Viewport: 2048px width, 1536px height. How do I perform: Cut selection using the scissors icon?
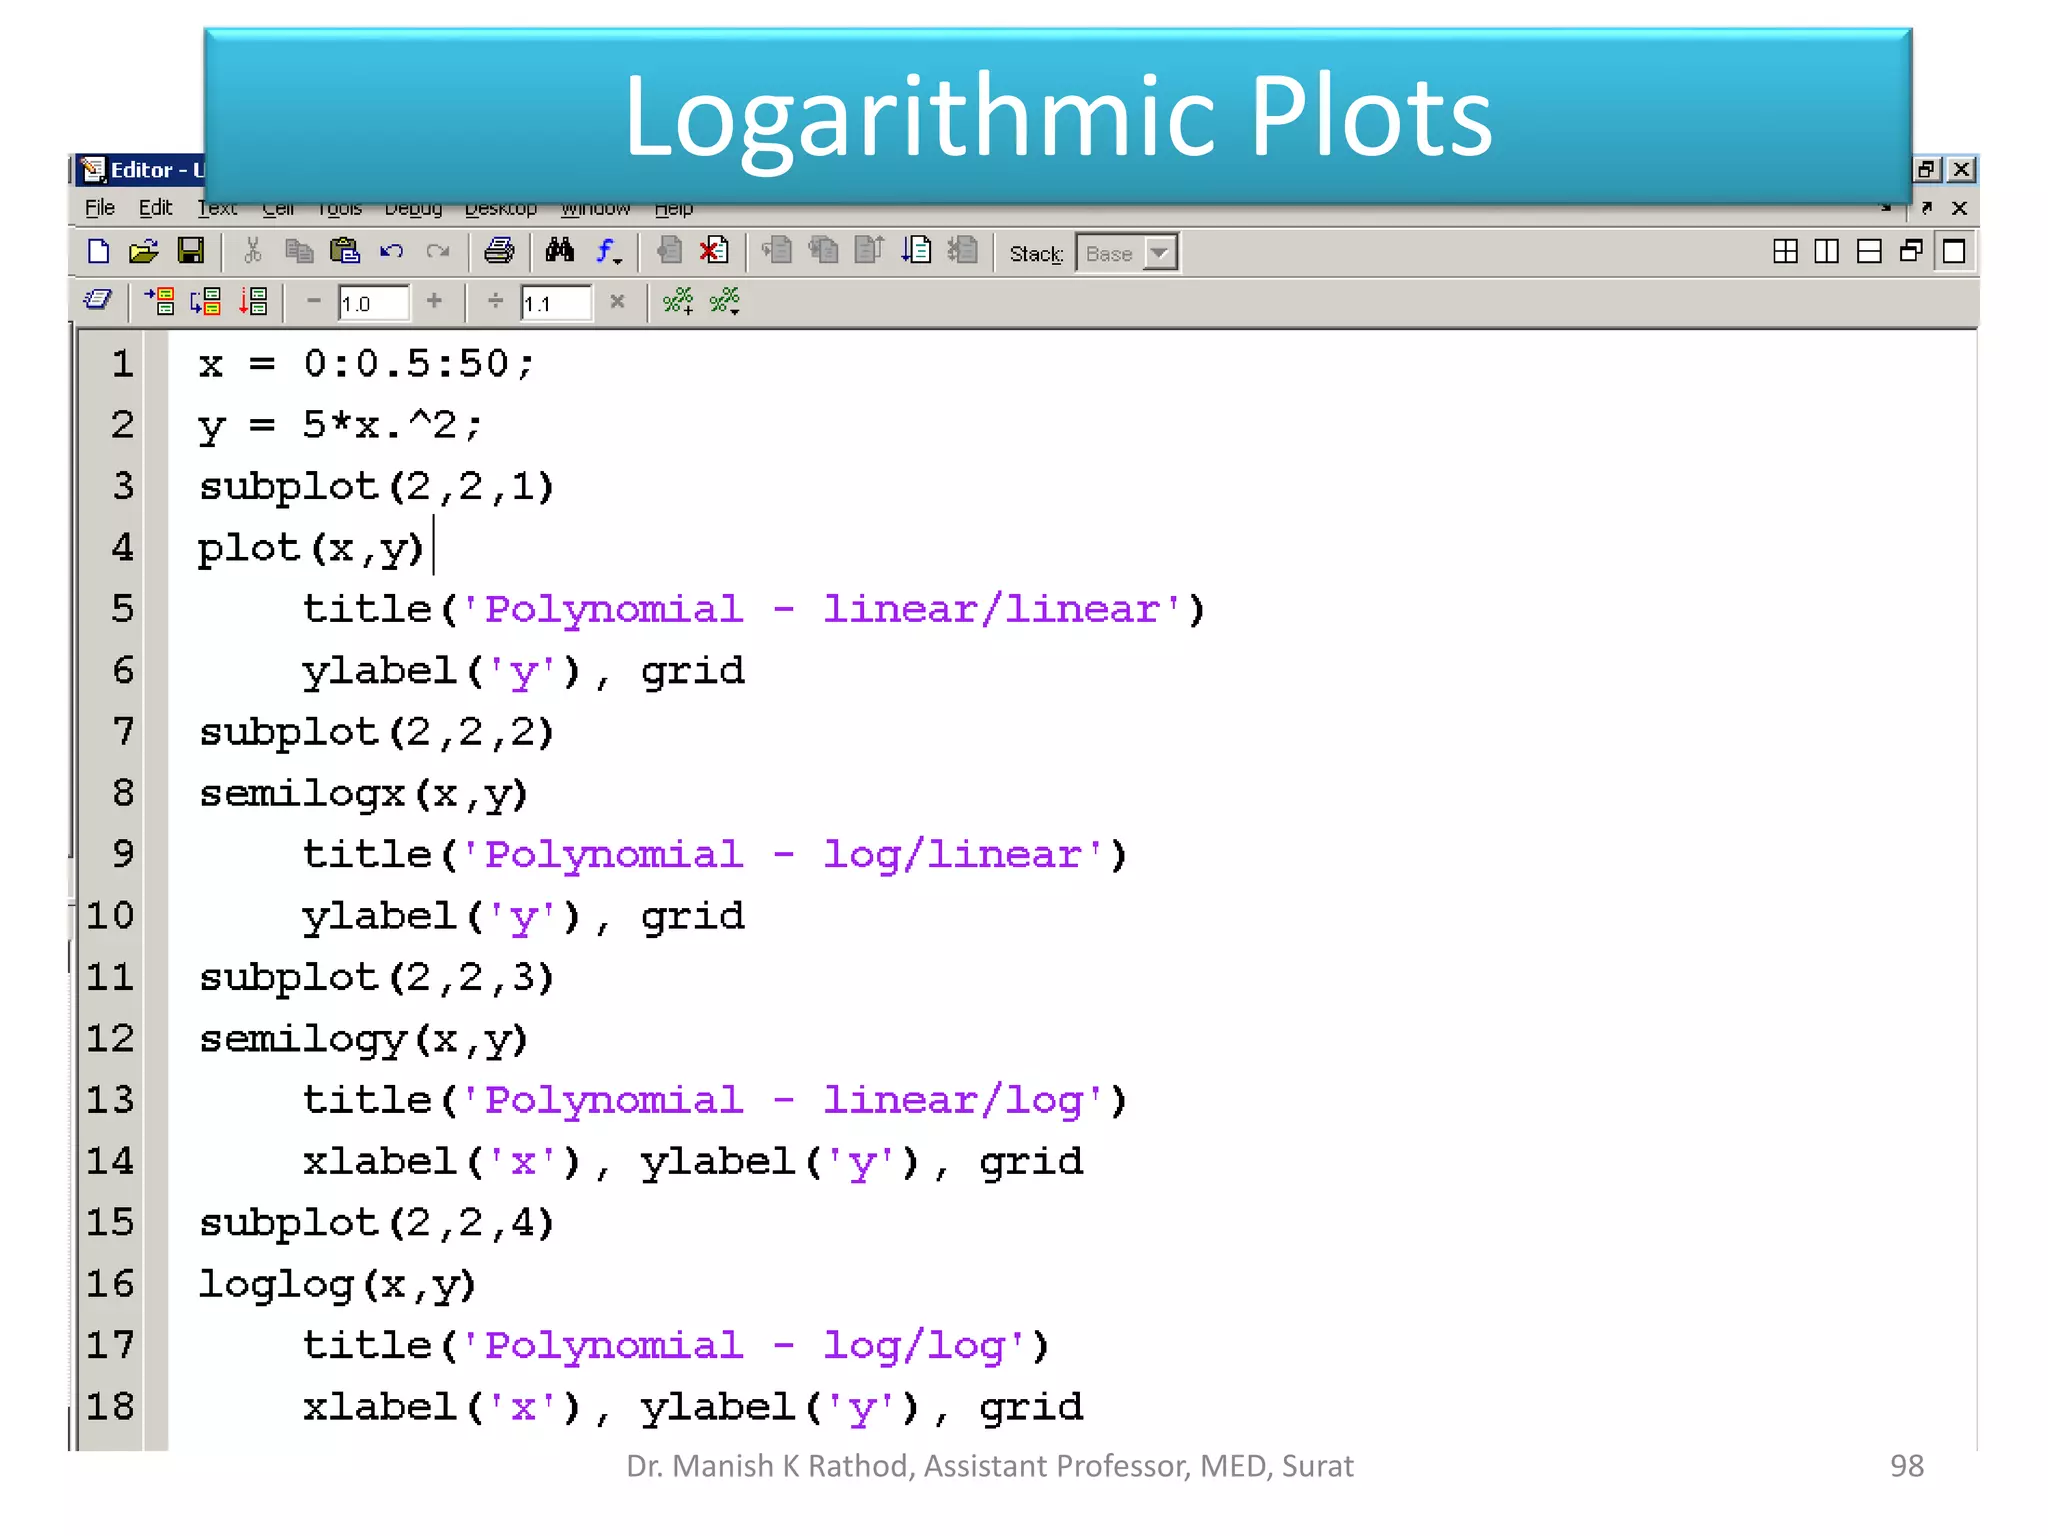point(253,252)
